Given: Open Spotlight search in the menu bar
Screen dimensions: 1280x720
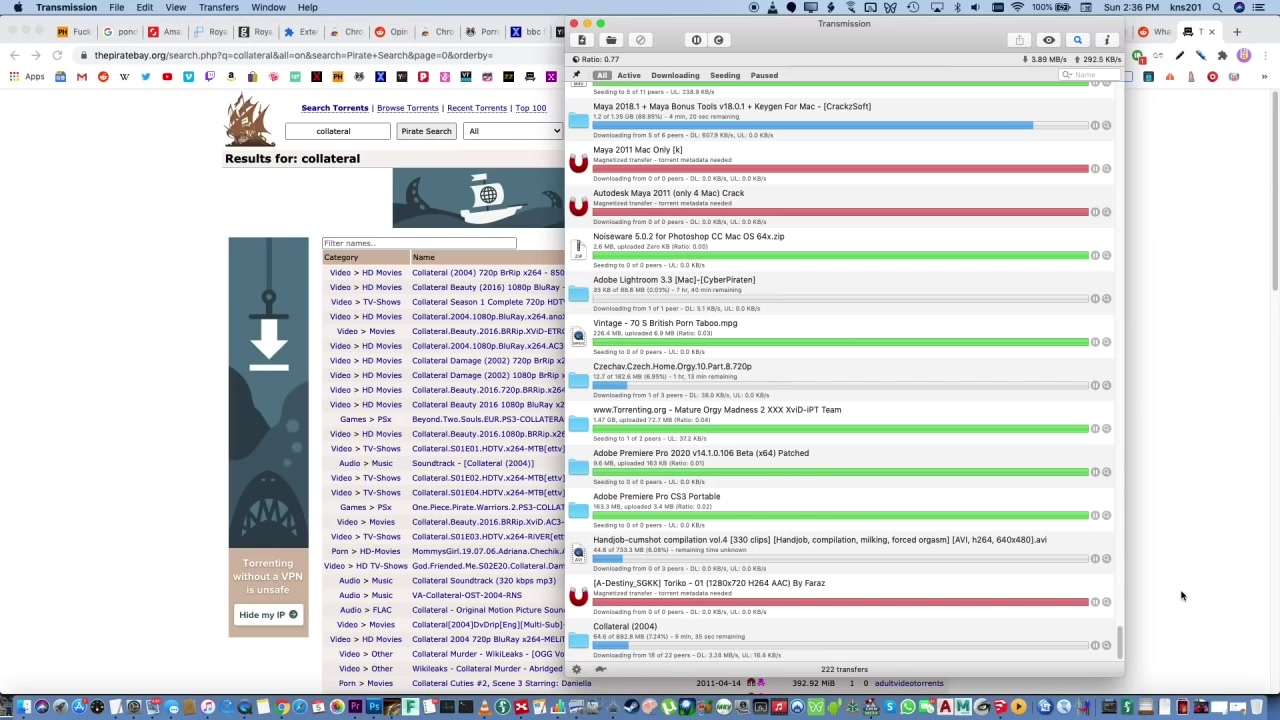Looking at the screenshot, I should pyautogui.click(x=1217, y=7).
